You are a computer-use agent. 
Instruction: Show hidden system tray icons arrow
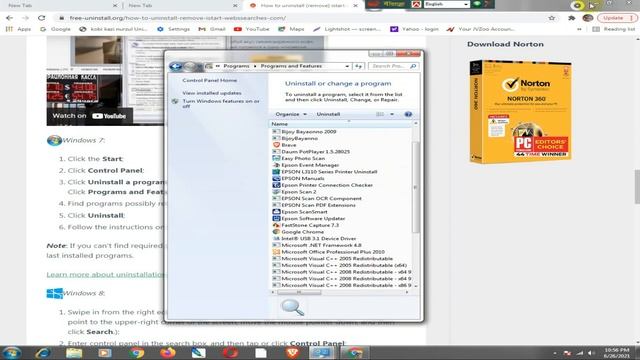(x=555, y=353)
